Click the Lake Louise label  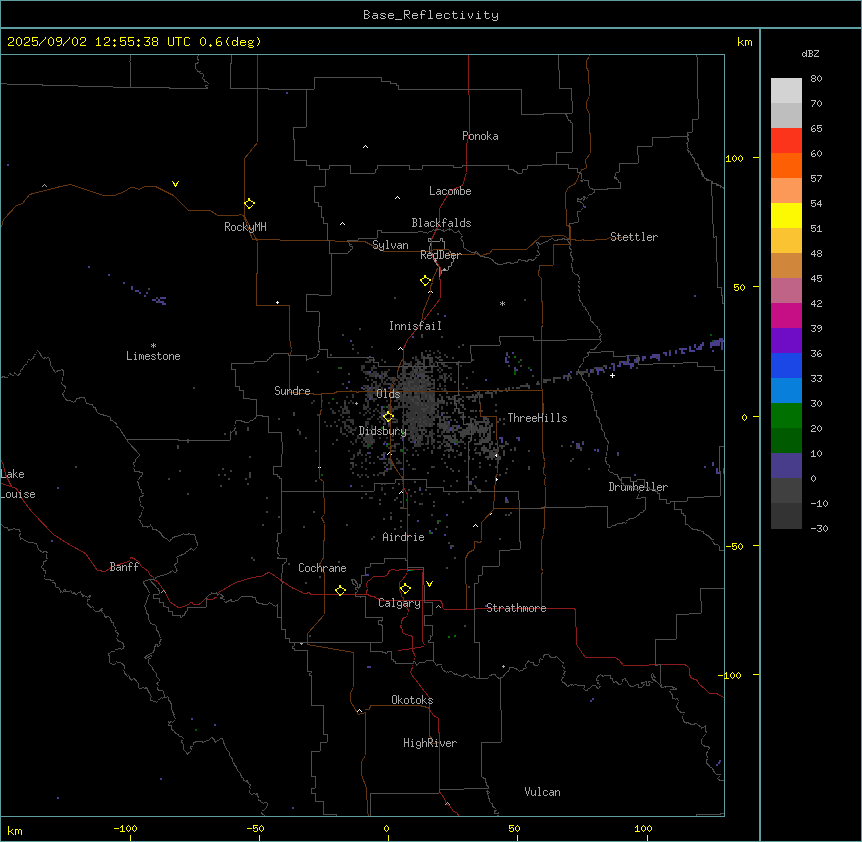click(18, 484)
